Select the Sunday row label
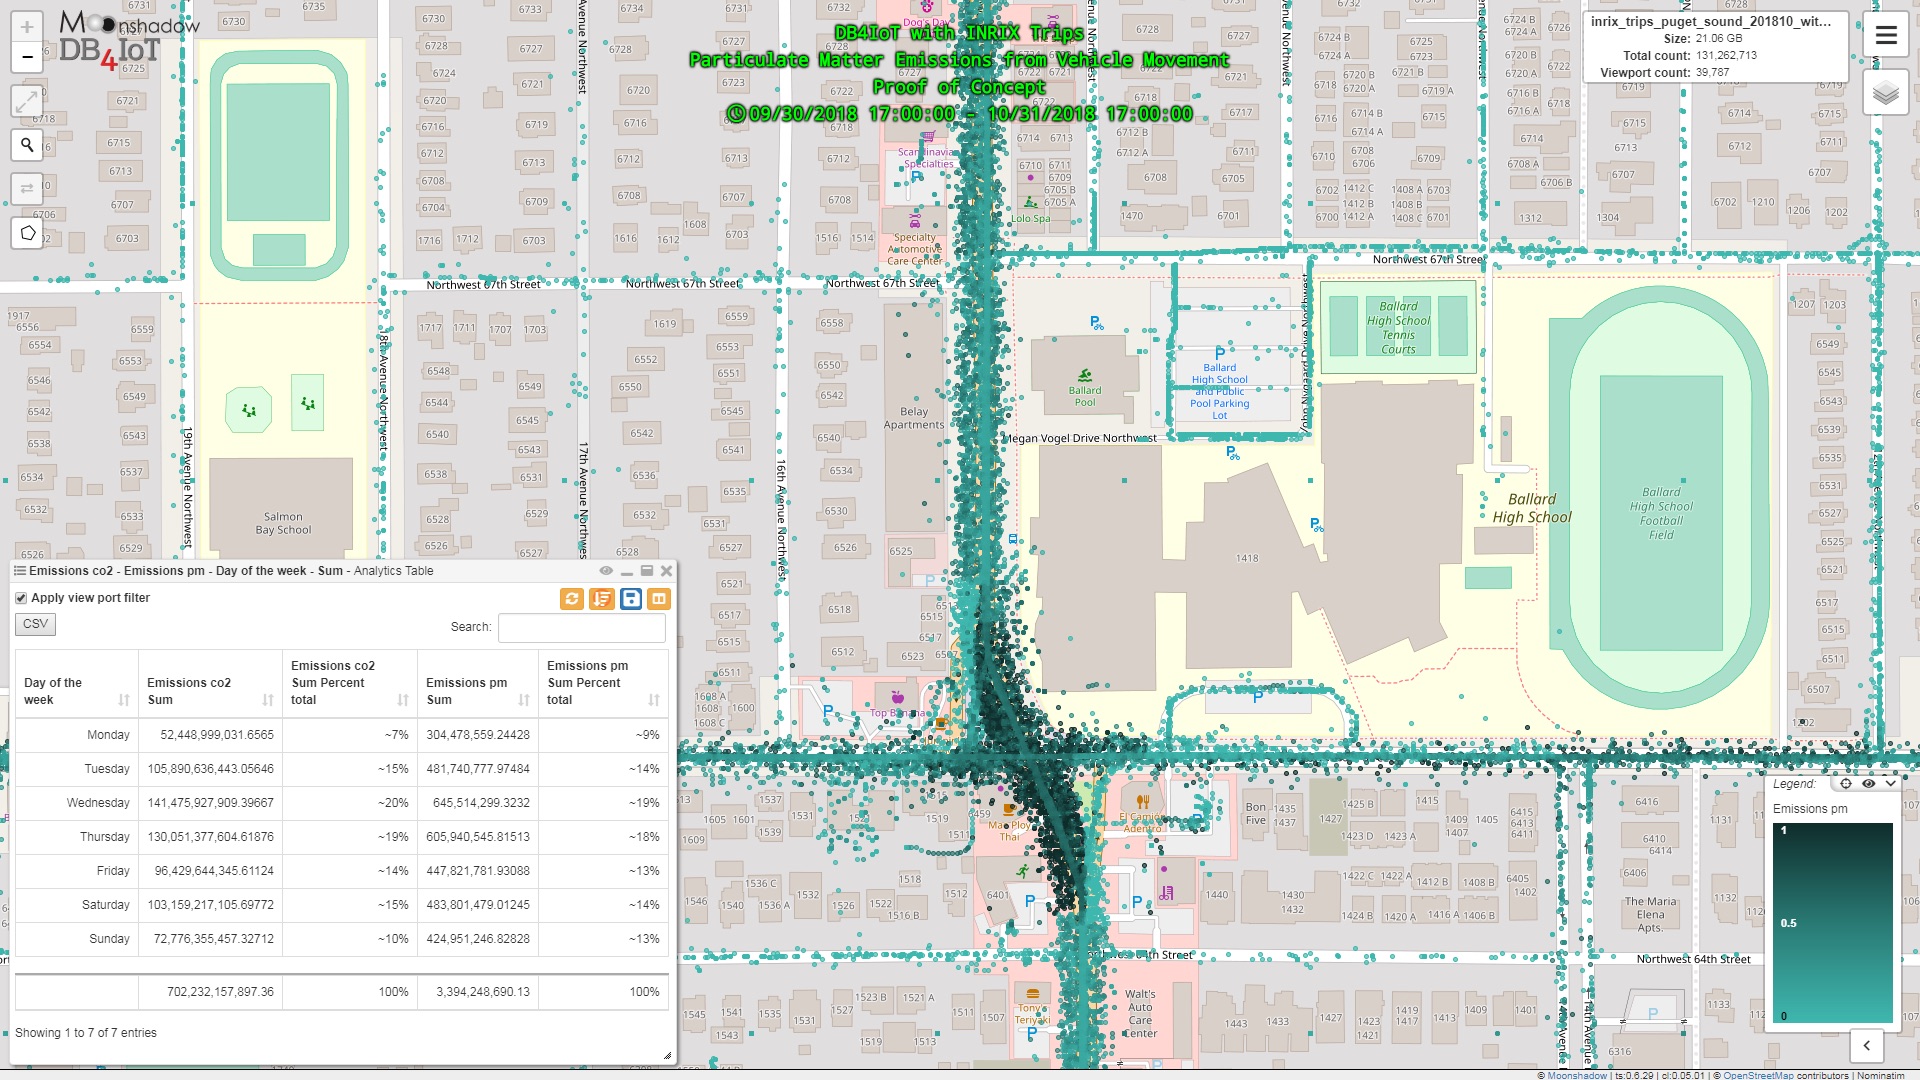 [109, 939]
